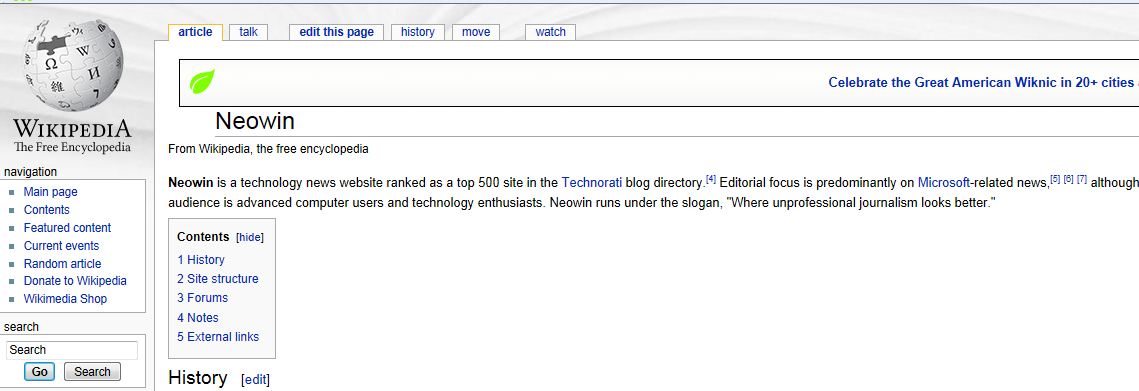The height and width of the screenshot is (391, 1139).
Task: Open the edit this page tab
Action: point(336,32)
